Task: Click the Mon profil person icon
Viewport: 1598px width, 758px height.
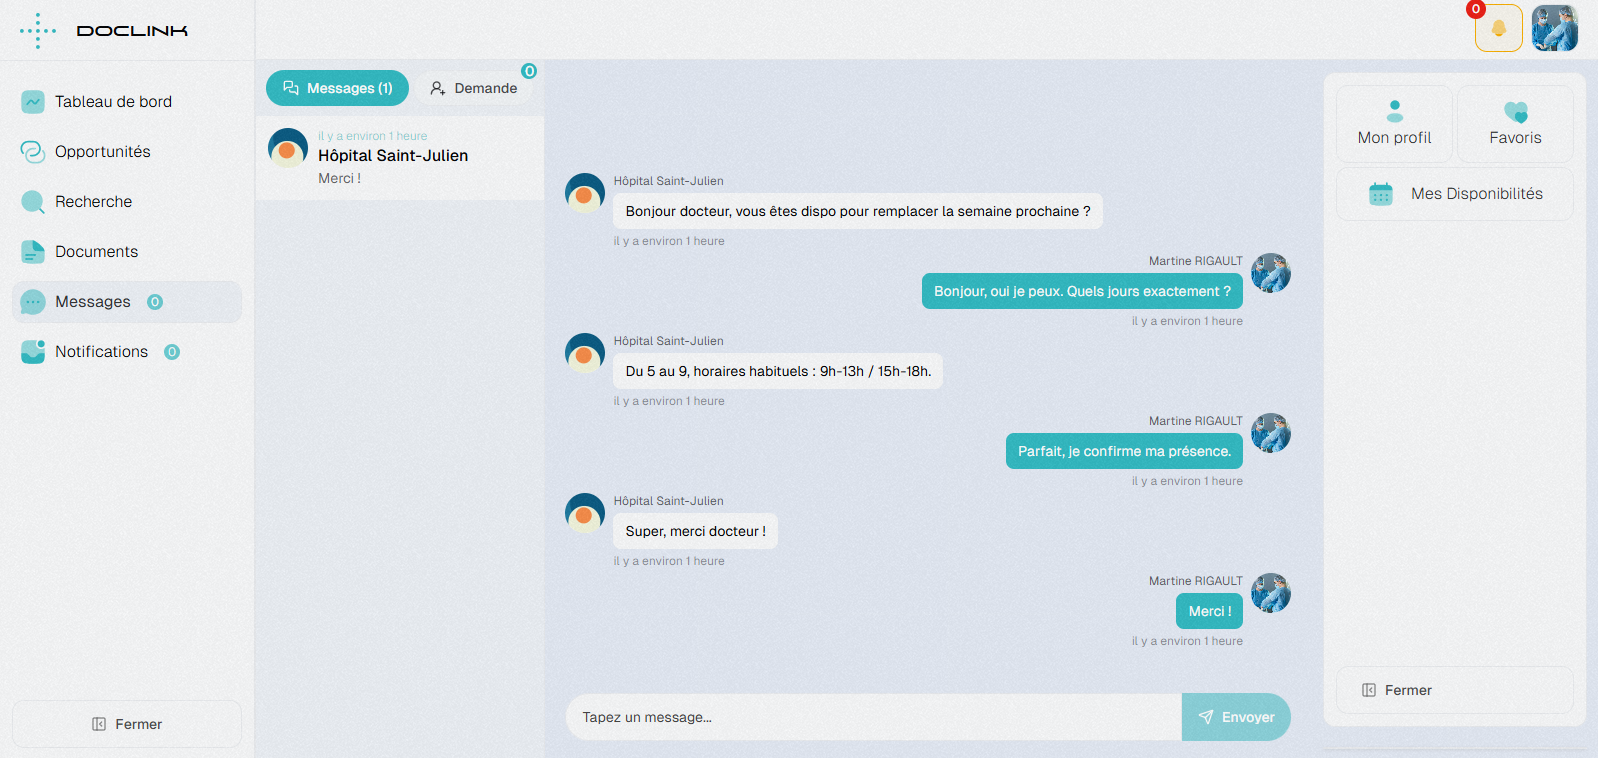Action: (x=1395, y=111)
